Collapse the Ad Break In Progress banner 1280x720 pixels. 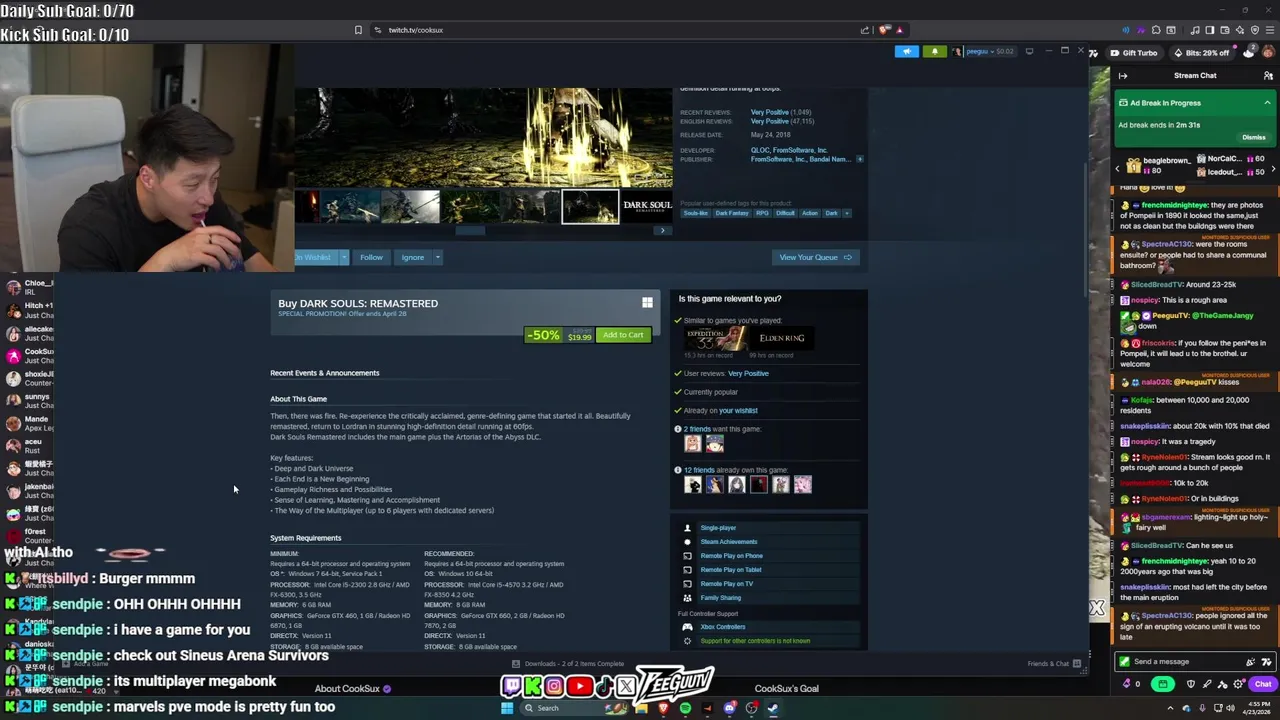pyautogui.click(x=1267, y=103)
